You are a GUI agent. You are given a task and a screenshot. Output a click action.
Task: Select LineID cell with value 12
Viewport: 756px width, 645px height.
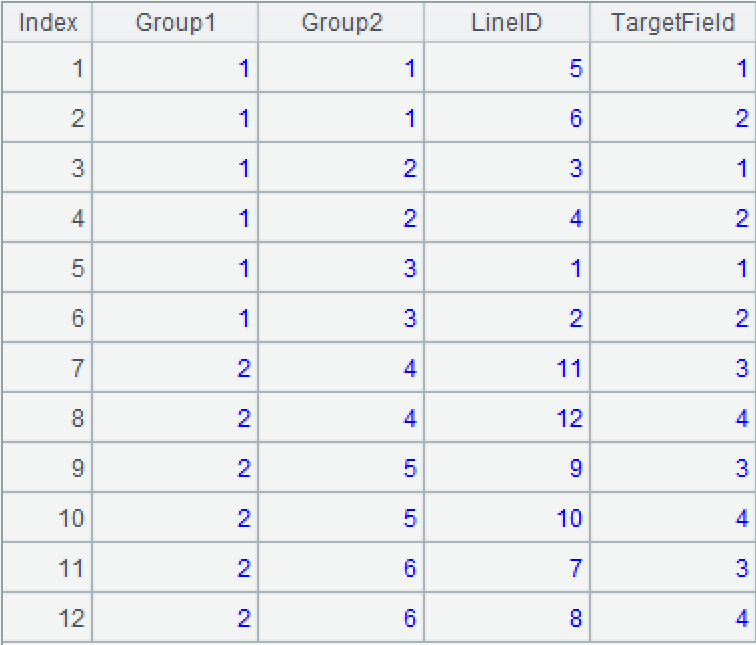507,418
